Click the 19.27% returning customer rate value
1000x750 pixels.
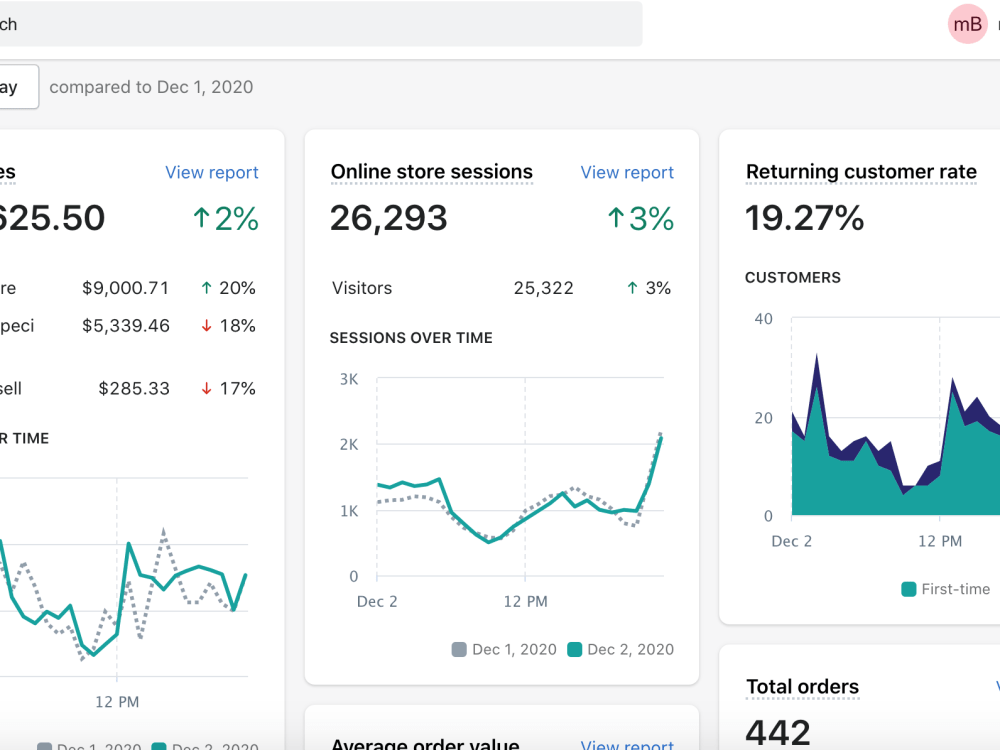tap(805, 218)
